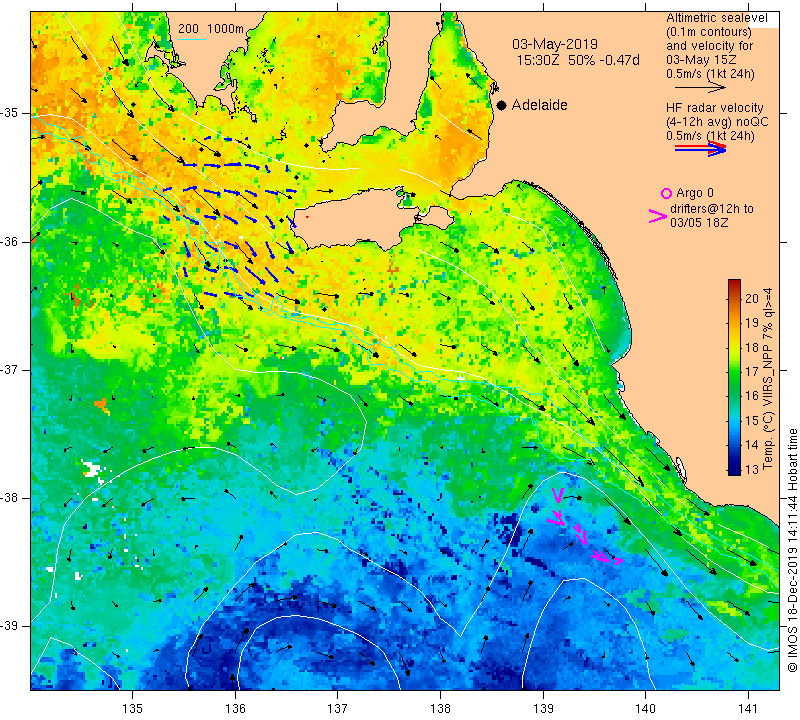Click the latitude label -35
Screen dimensions: 800x720
[x=9, y=113]
